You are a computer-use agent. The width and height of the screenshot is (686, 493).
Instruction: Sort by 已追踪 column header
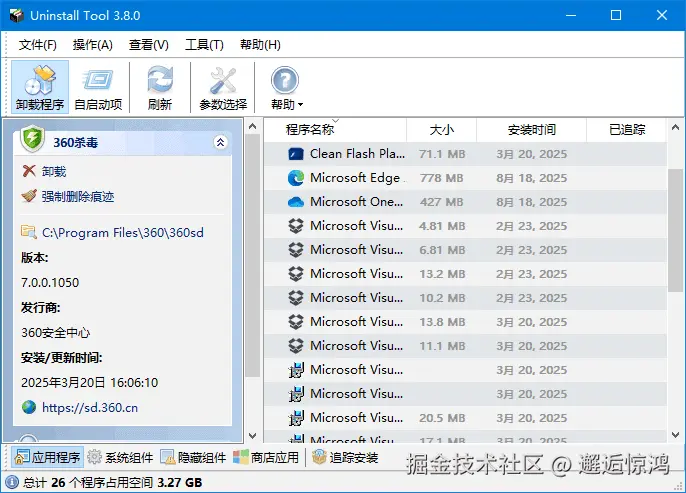626,129
